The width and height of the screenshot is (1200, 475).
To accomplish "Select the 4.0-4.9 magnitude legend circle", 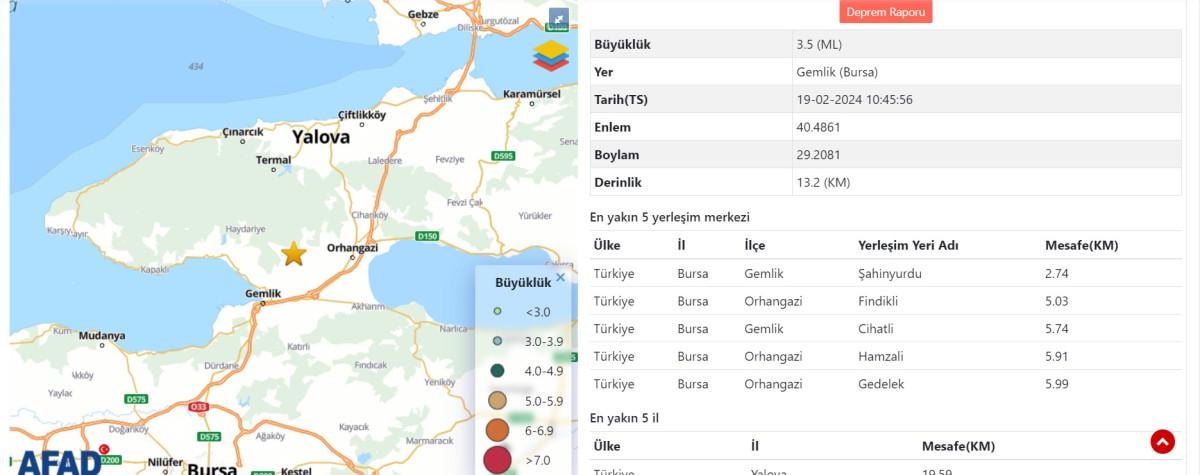I will click(497, 370).
